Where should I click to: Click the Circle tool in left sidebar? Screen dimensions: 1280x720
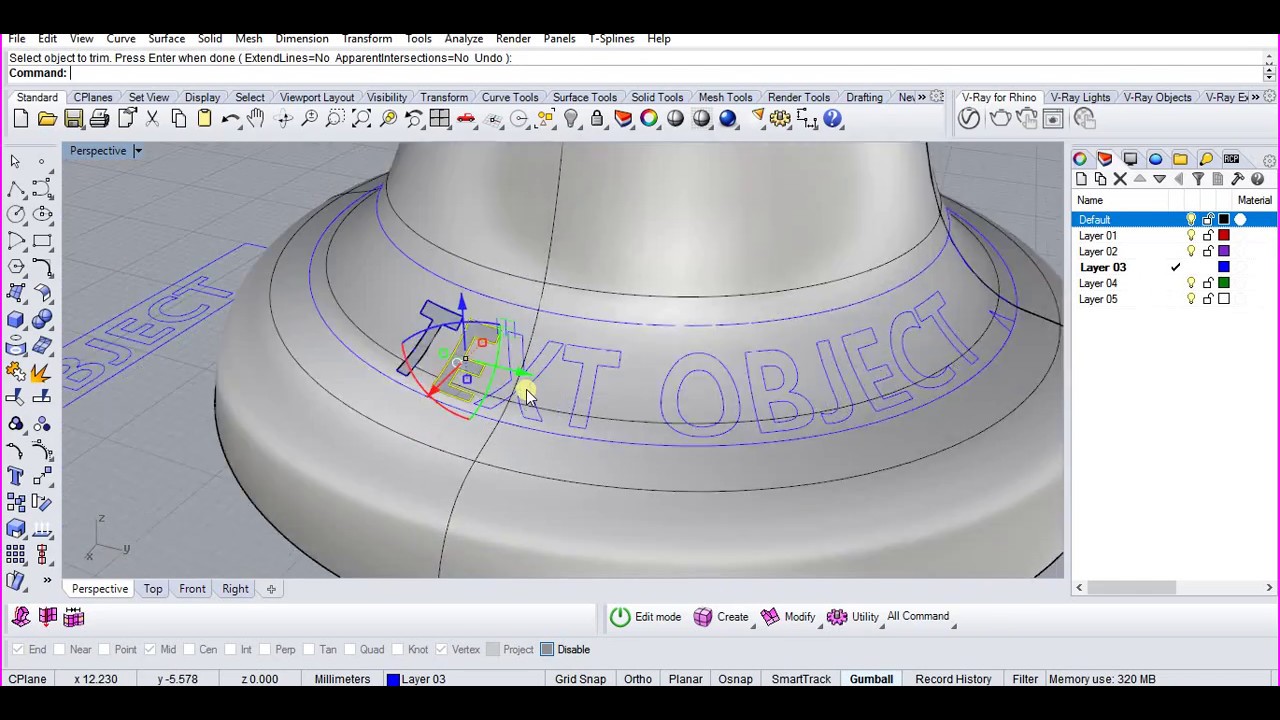[16, 214]
